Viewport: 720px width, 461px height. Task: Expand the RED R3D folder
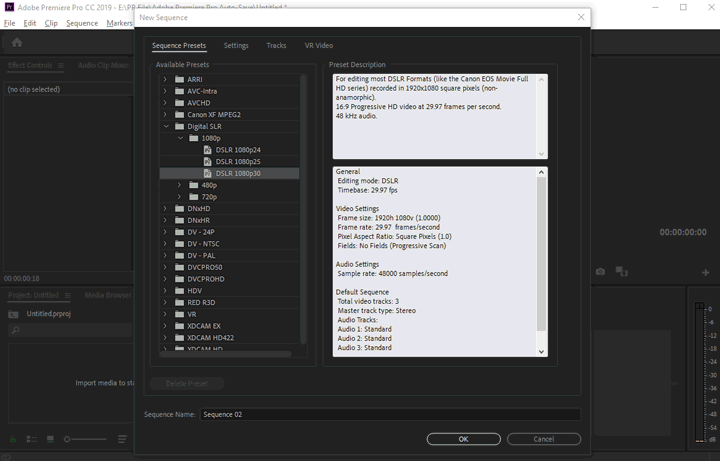(165, 303)
